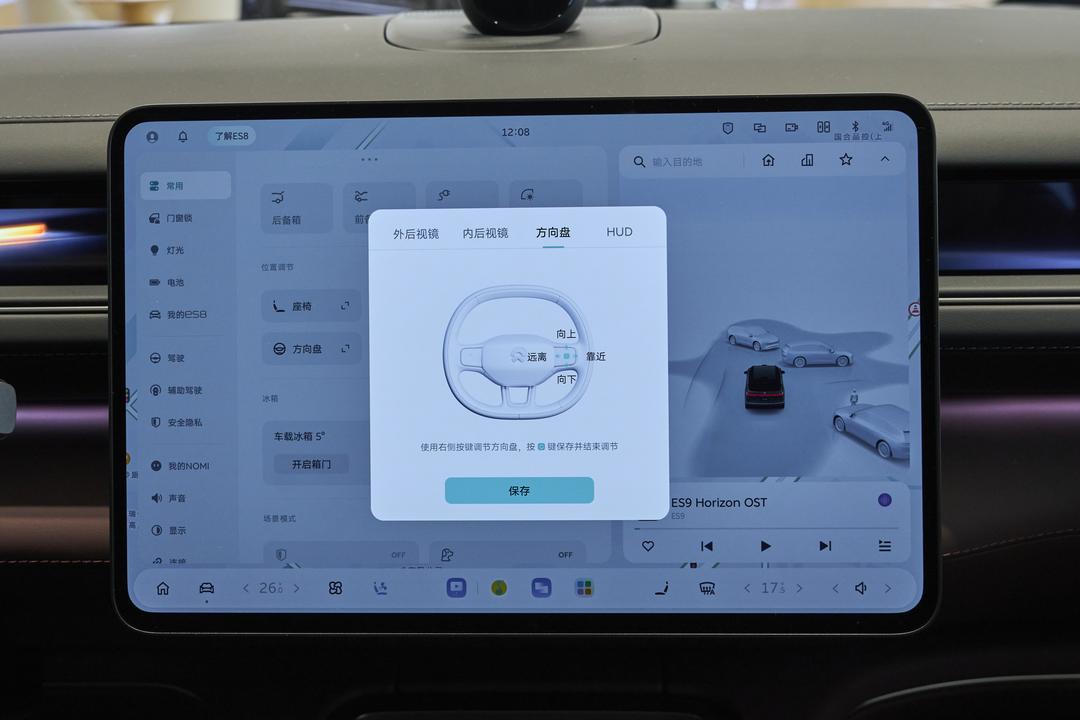Increase driver temperature with right arrow
Image resolution: width=1080 pixels, height=720 pixels.
[x=297, y=588]
